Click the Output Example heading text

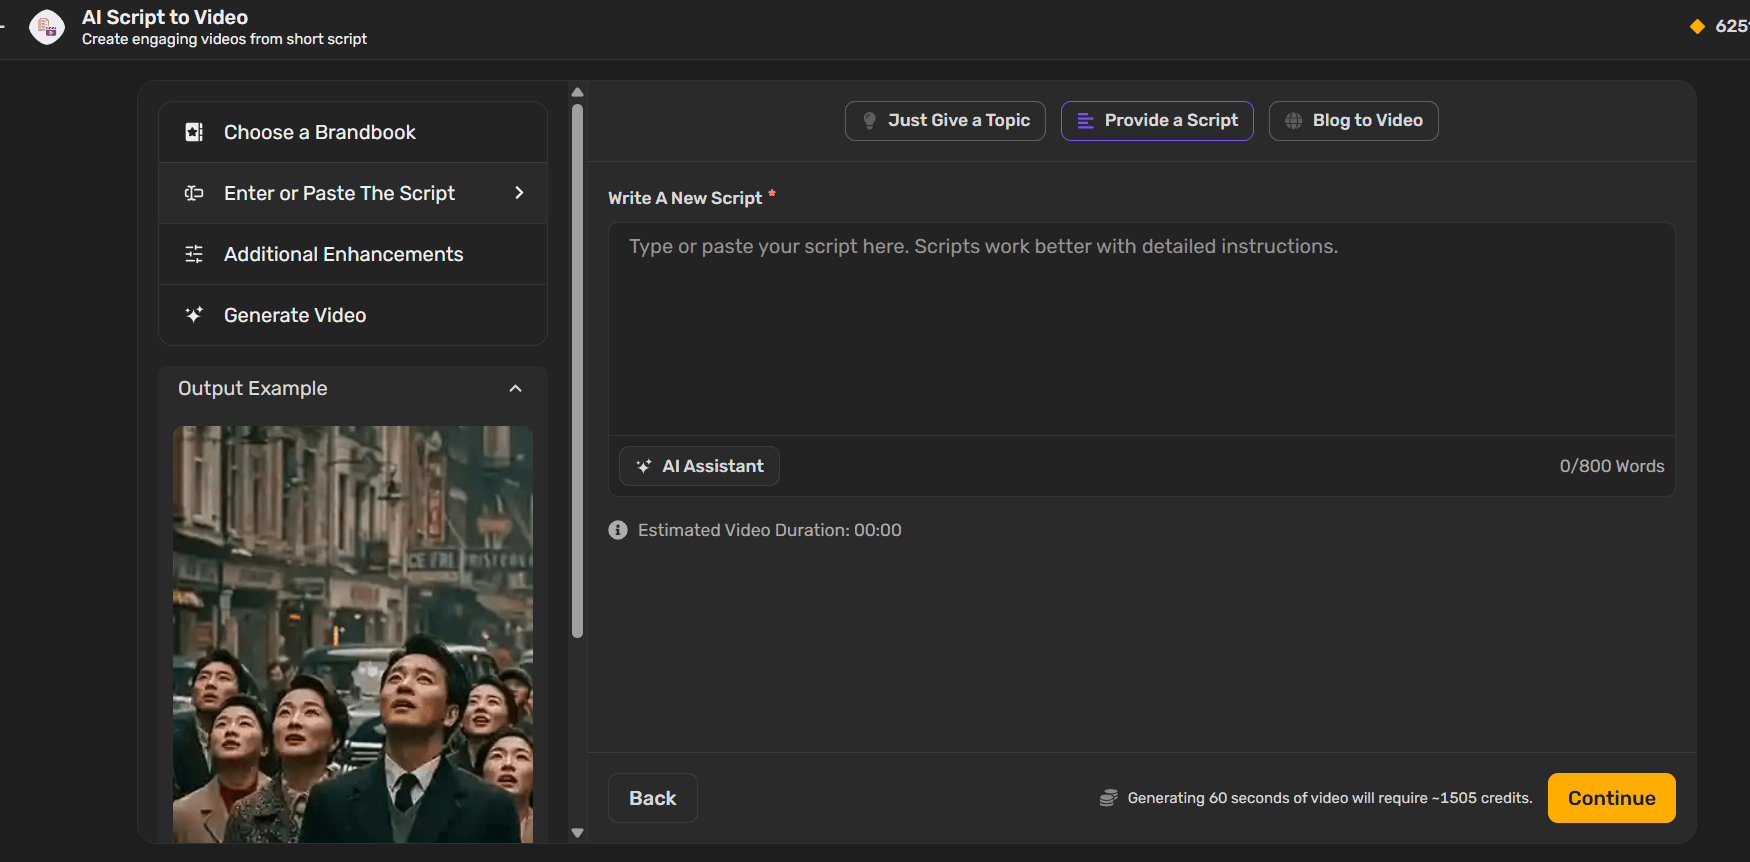(253, 388)
